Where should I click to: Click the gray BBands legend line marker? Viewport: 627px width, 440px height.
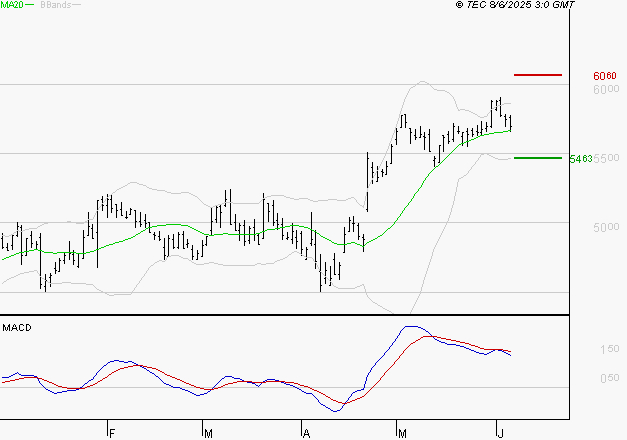[76, 6]
